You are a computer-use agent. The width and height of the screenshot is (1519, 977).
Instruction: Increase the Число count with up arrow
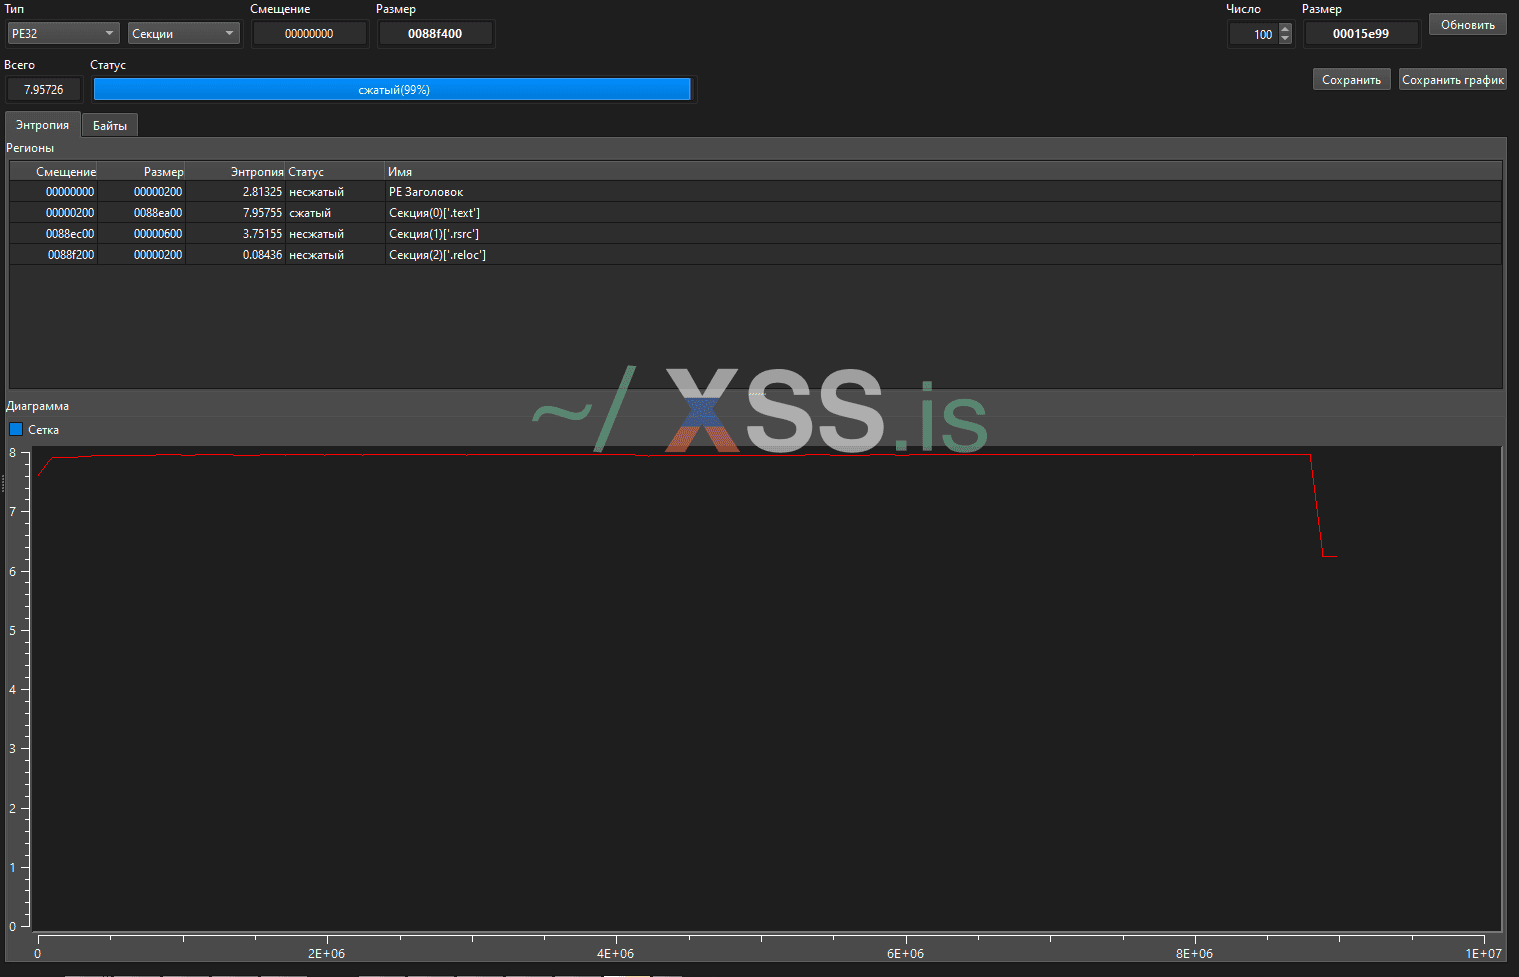point(1286,29)
